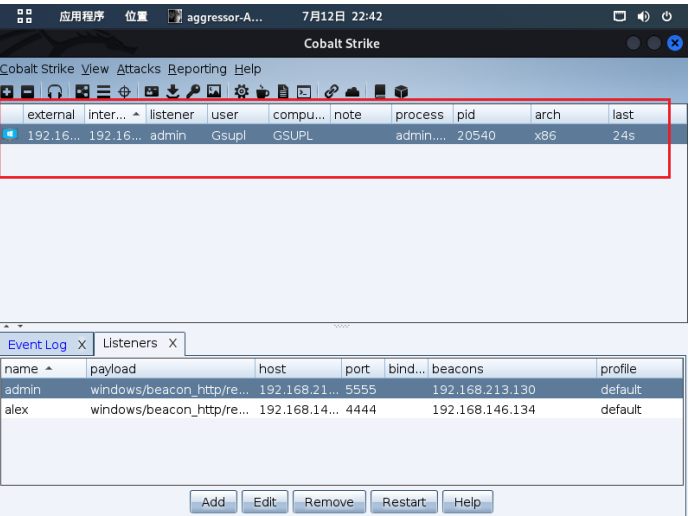Open About via the cube icon

[401, 92]
